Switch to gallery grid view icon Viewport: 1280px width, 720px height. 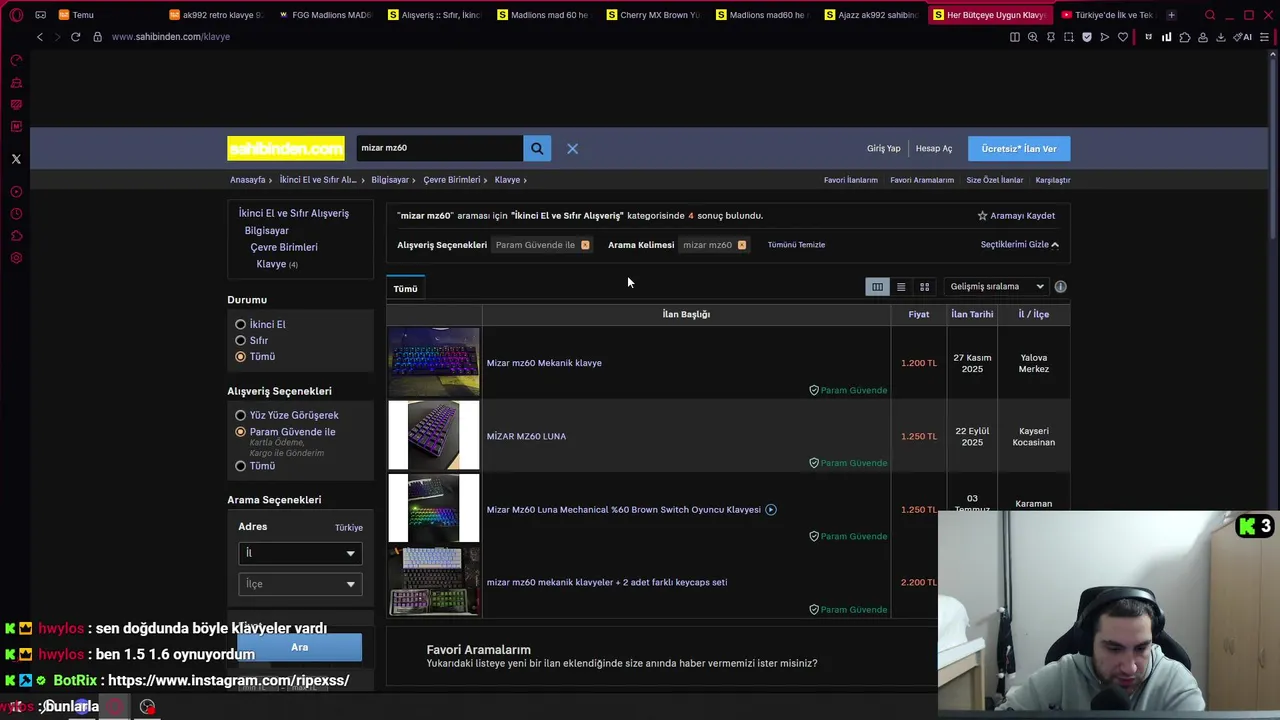click(925, 287)
